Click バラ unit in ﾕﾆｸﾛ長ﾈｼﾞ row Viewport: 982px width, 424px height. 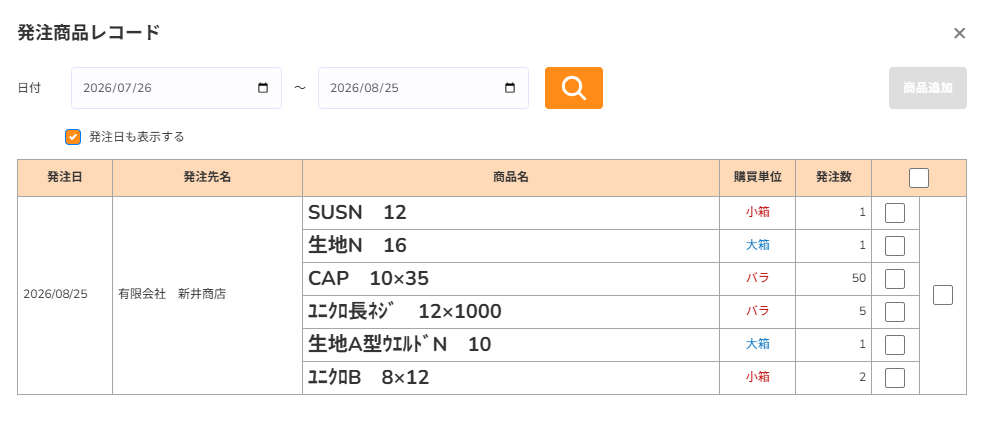click(758, 311)
